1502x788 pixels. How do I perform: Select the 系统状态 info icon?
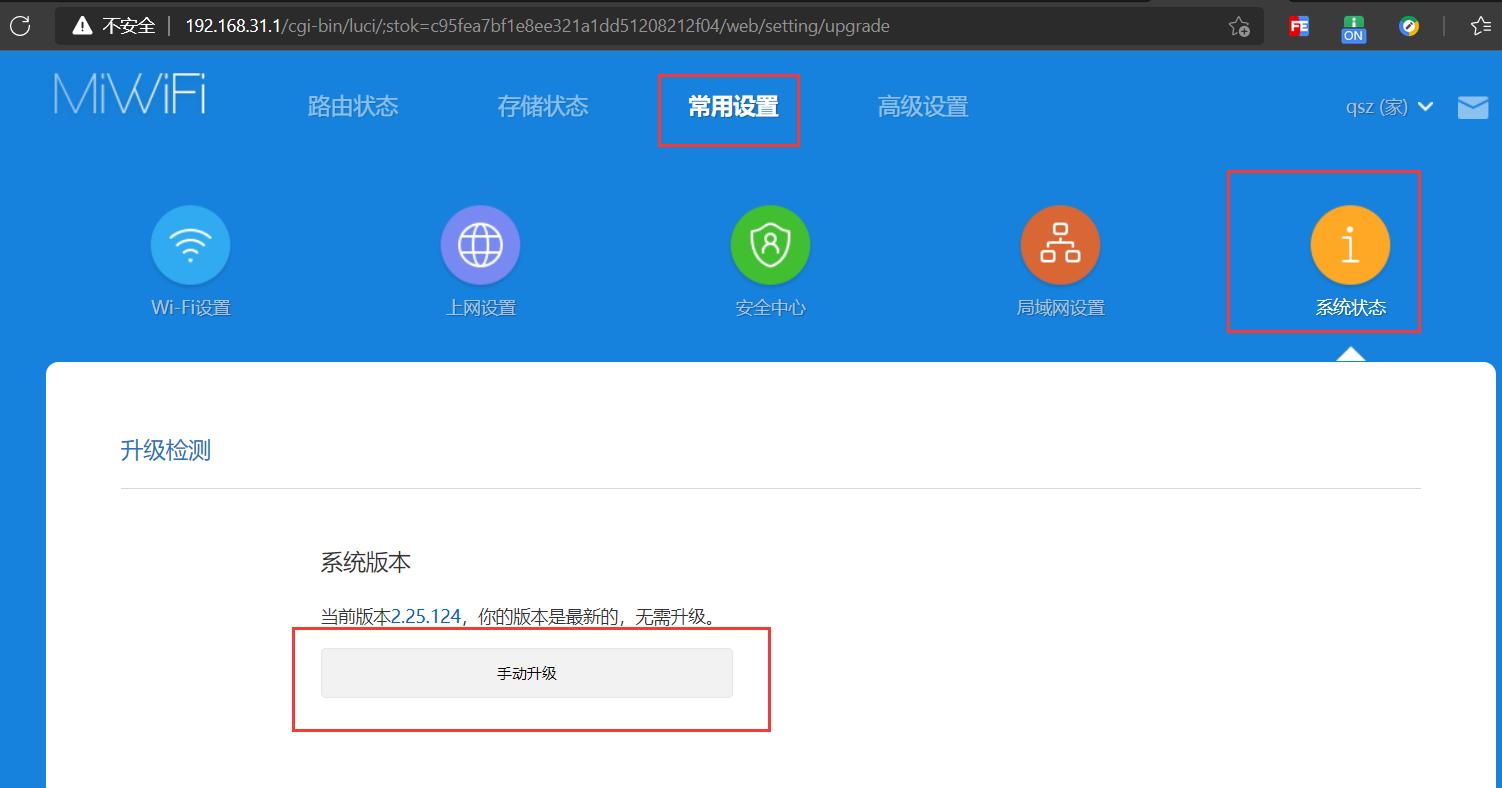1350,244
